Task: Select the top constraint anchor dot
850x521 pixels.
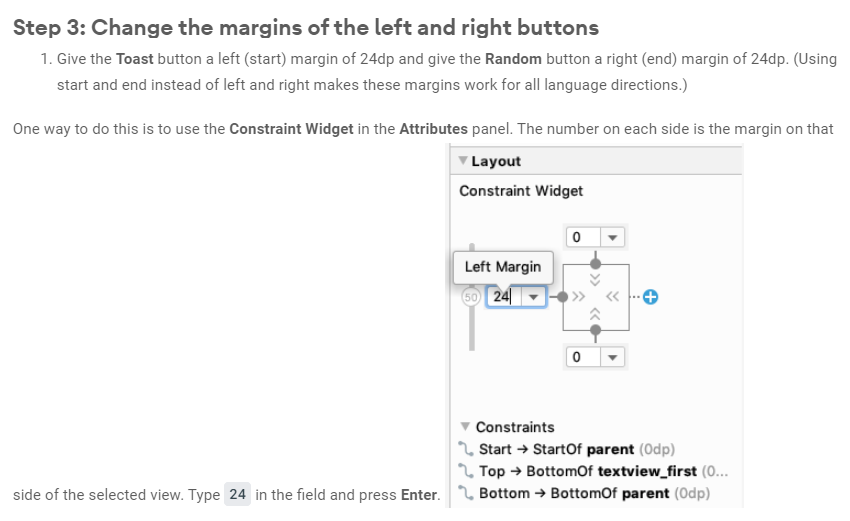Action: (x=595, y=264)
